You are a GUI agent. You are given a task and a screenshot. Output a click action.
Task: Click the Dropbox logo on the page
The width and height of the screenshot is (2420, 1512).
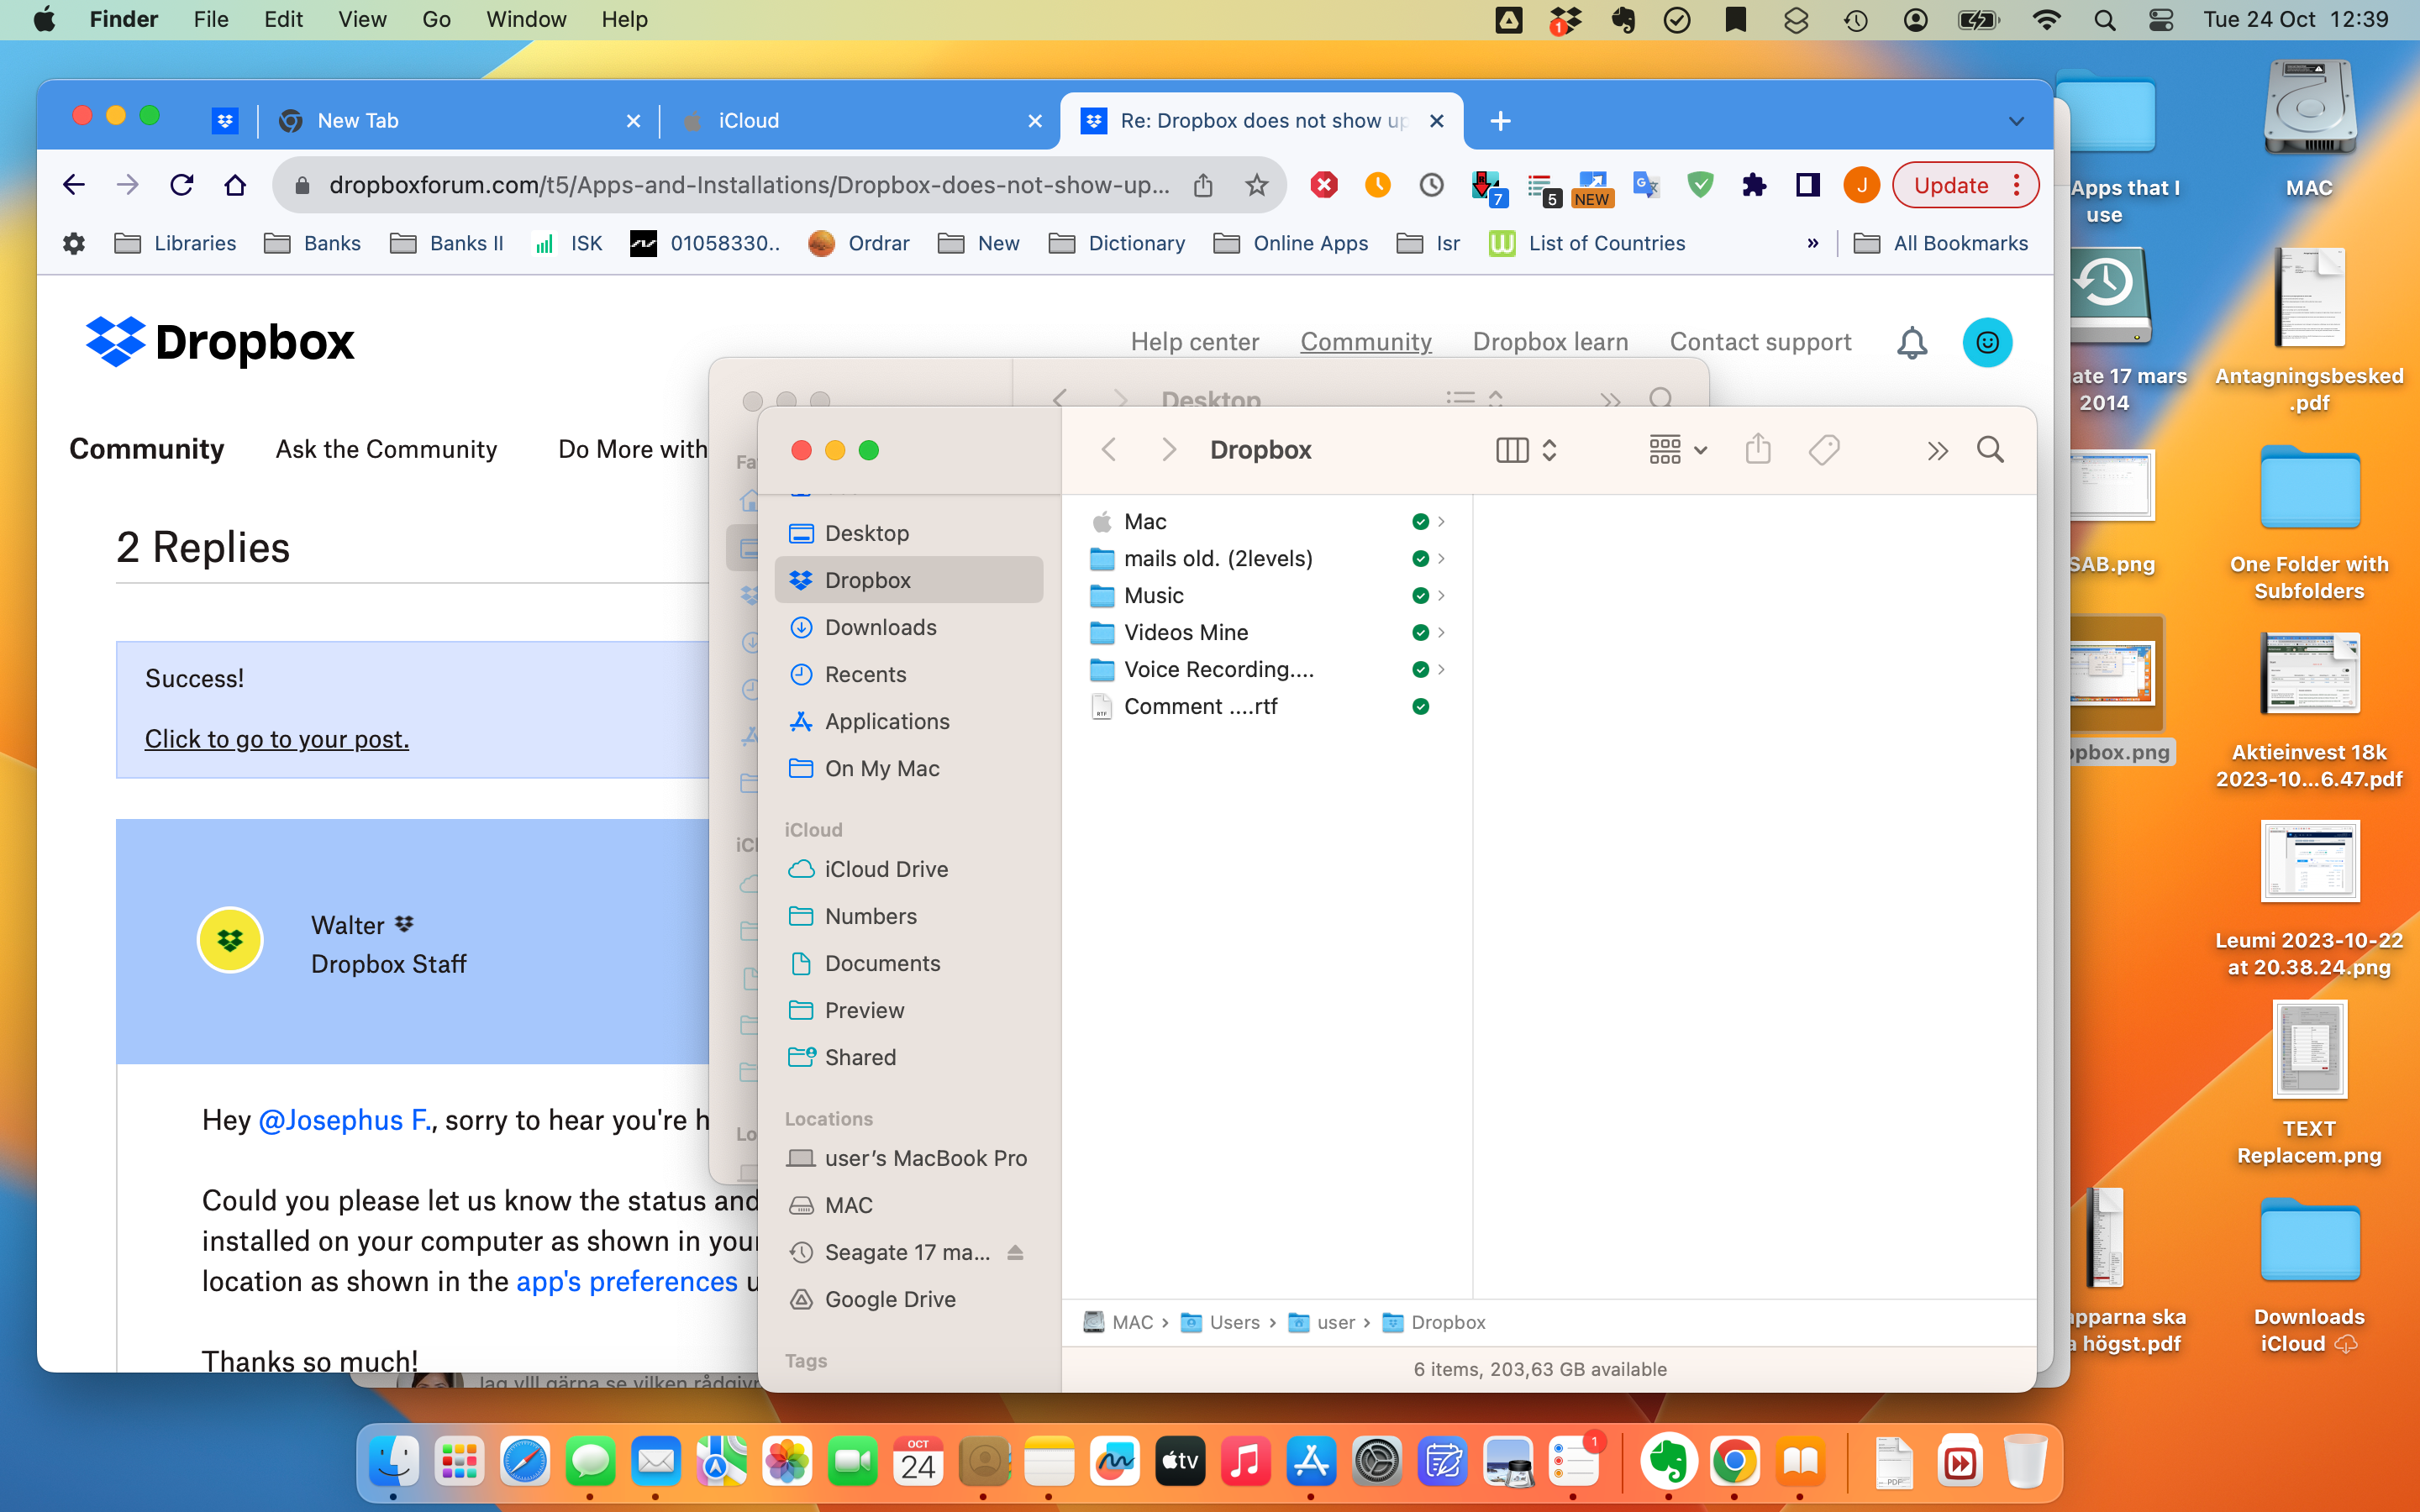(220, 342)
